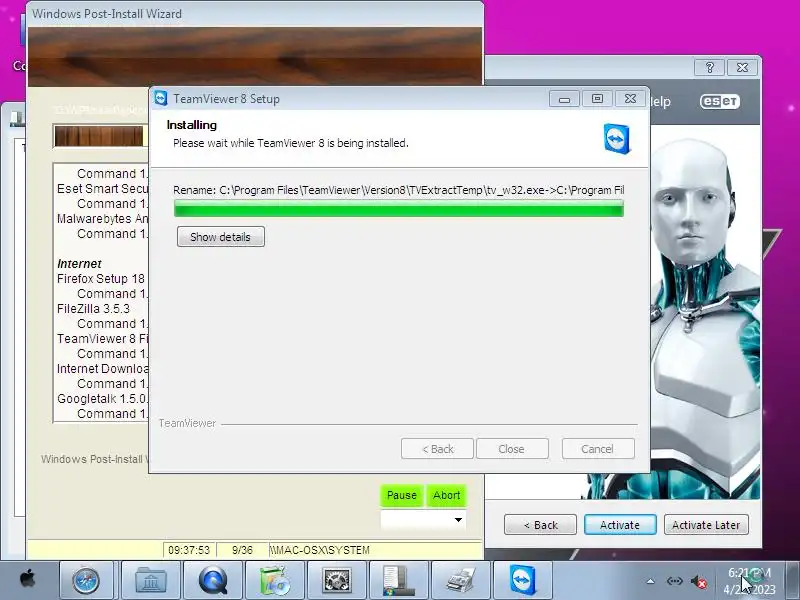
Task: Open the Apple start button on taskbar
Action: click(x=28, y=580)
